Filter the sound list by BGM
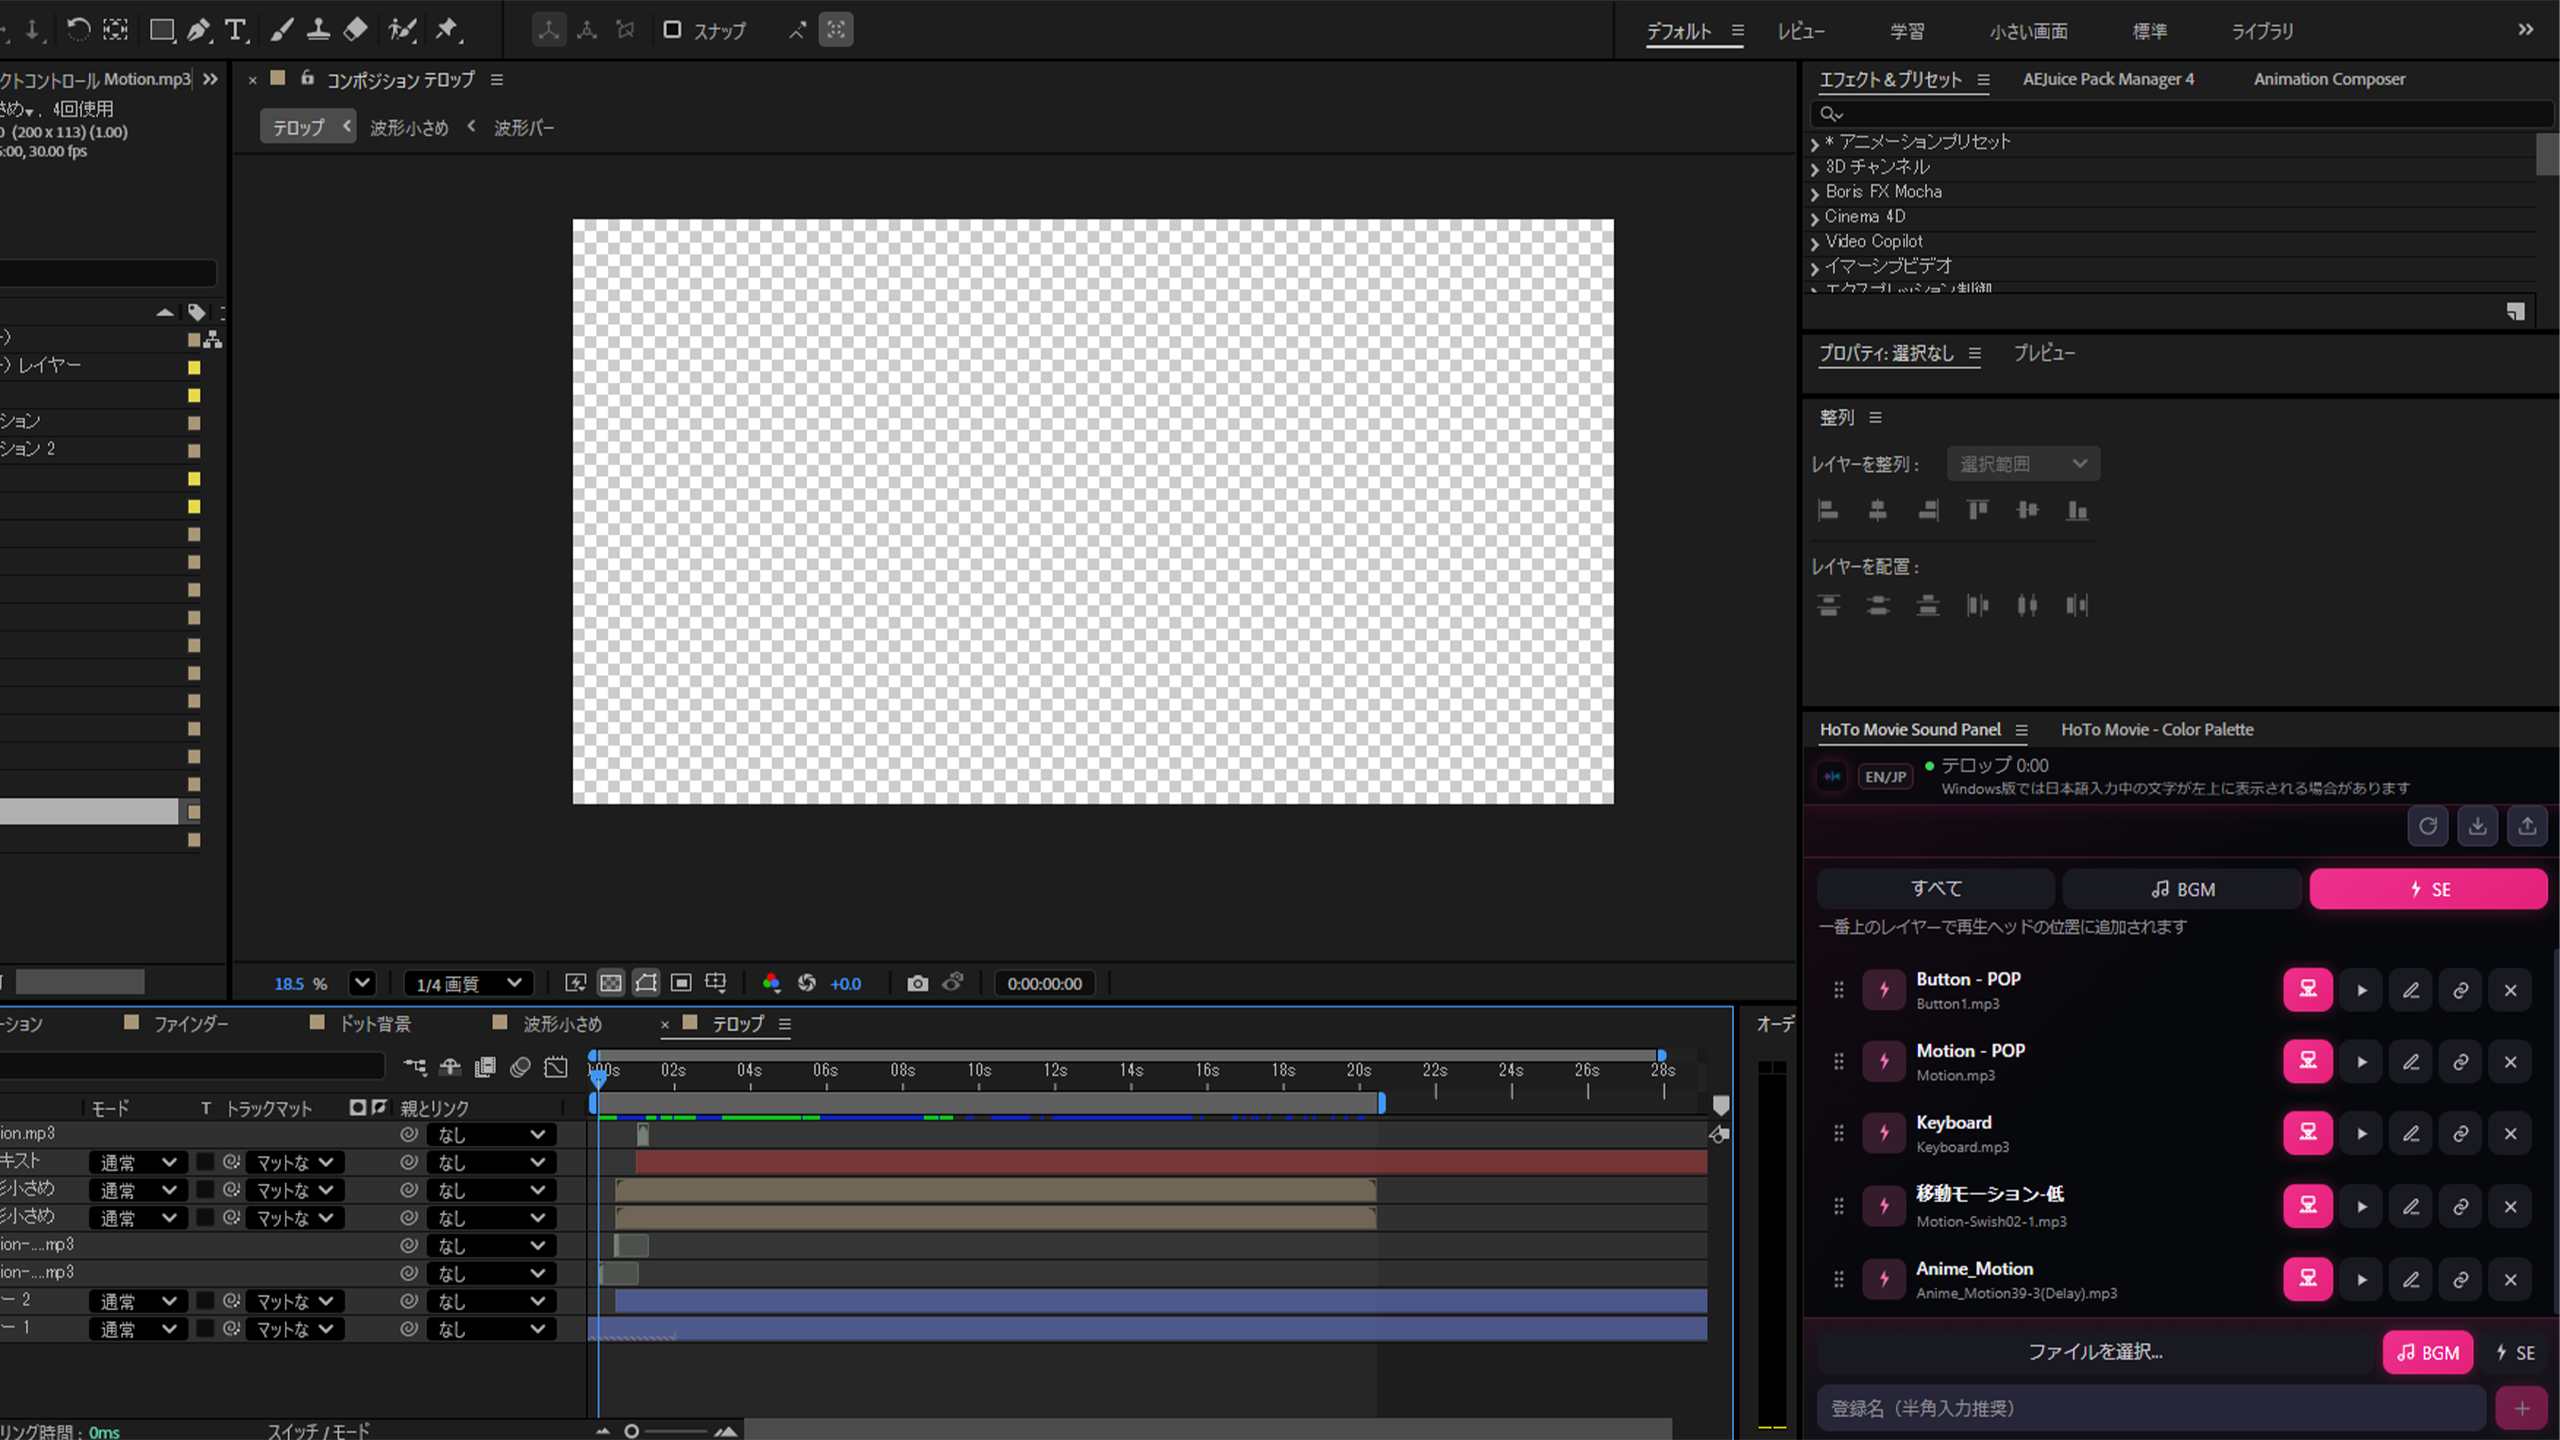The image size is (2560, 1440). [2183, 889]
